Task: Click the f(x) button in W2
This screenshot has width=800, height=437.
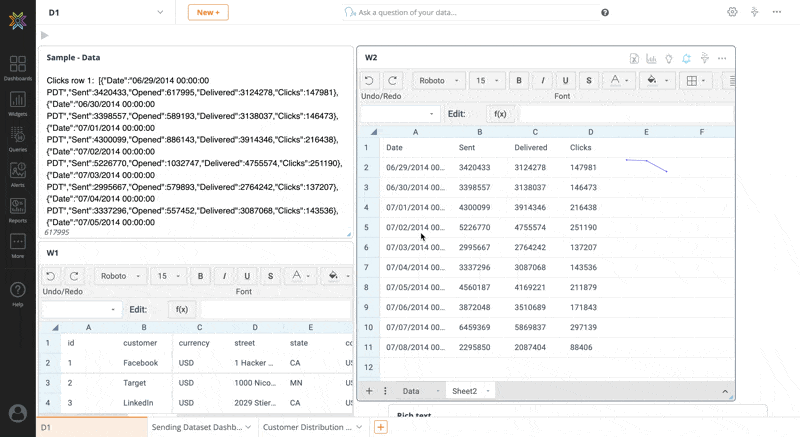Action: 500,114
